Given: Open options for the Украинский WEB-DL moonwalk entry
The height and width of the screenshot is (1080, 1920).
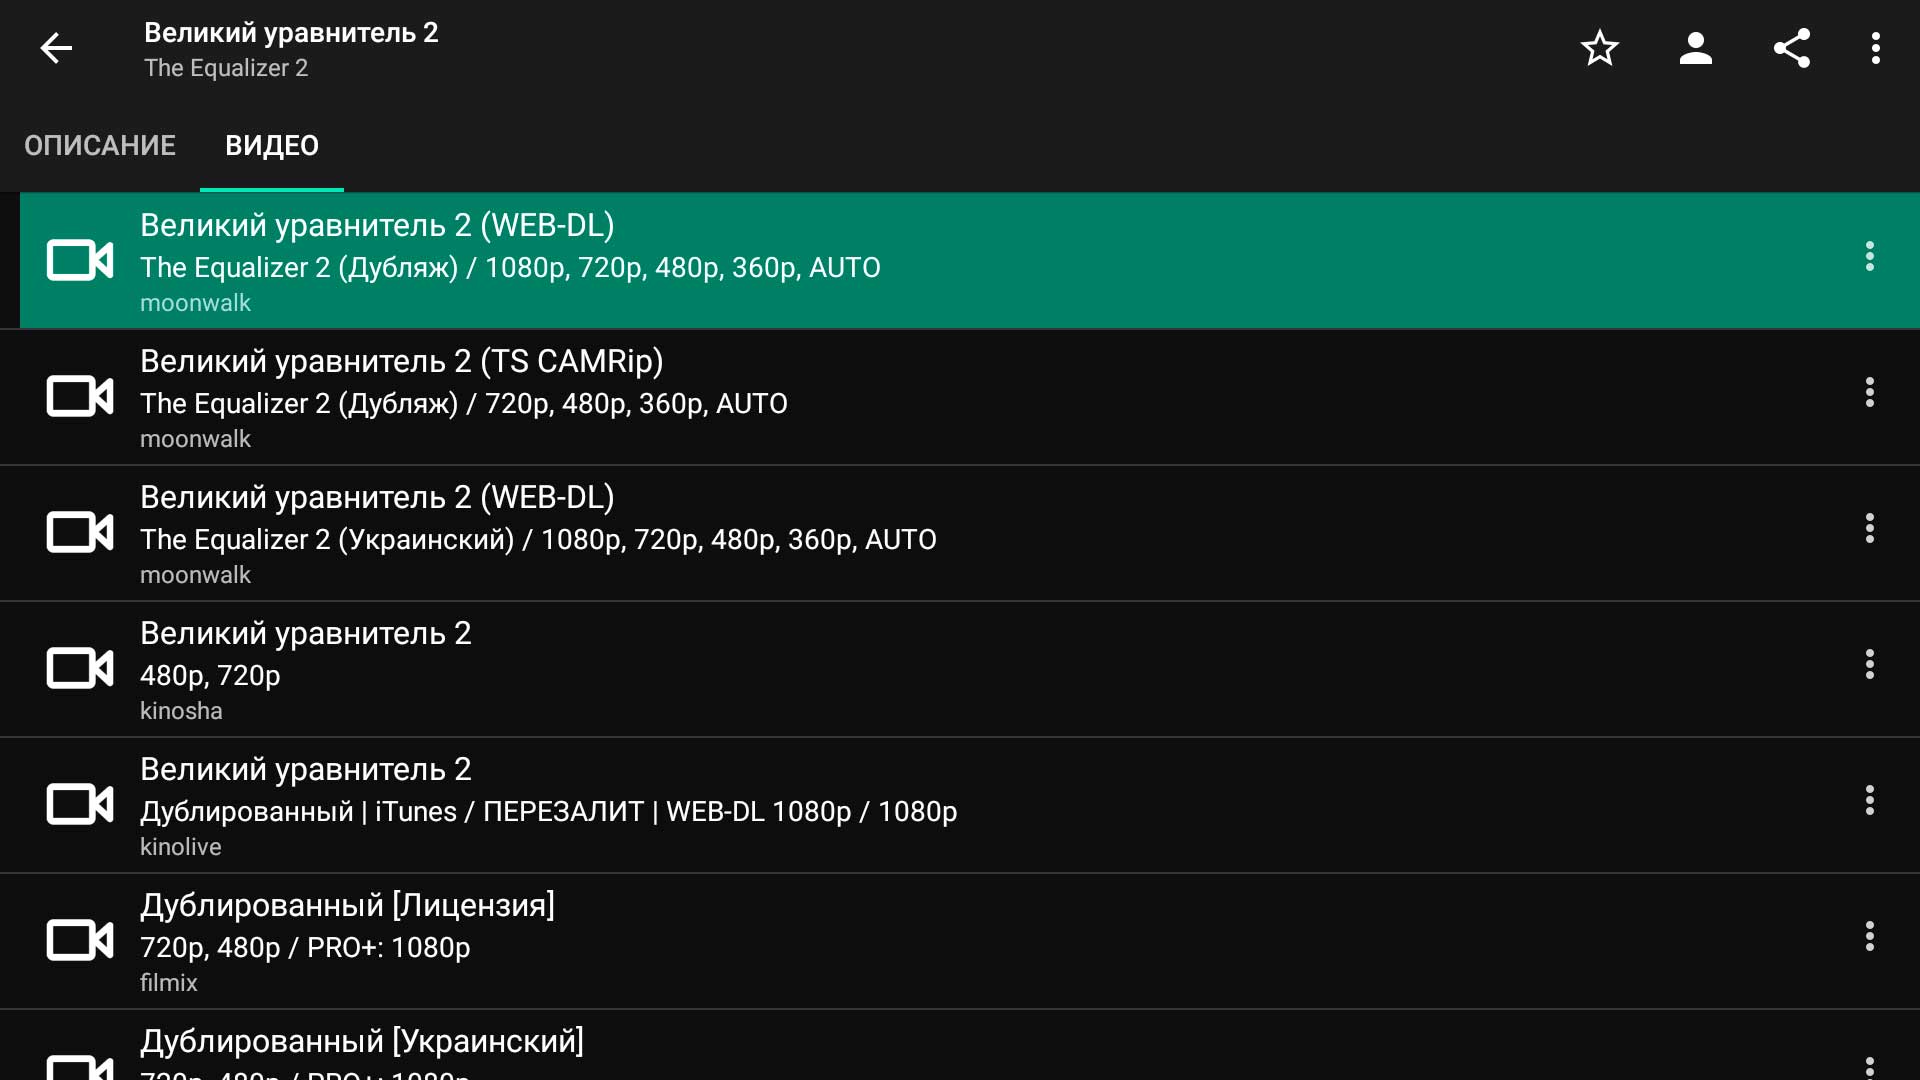Looking at the screenshot, I should (x=1868, y=529).
